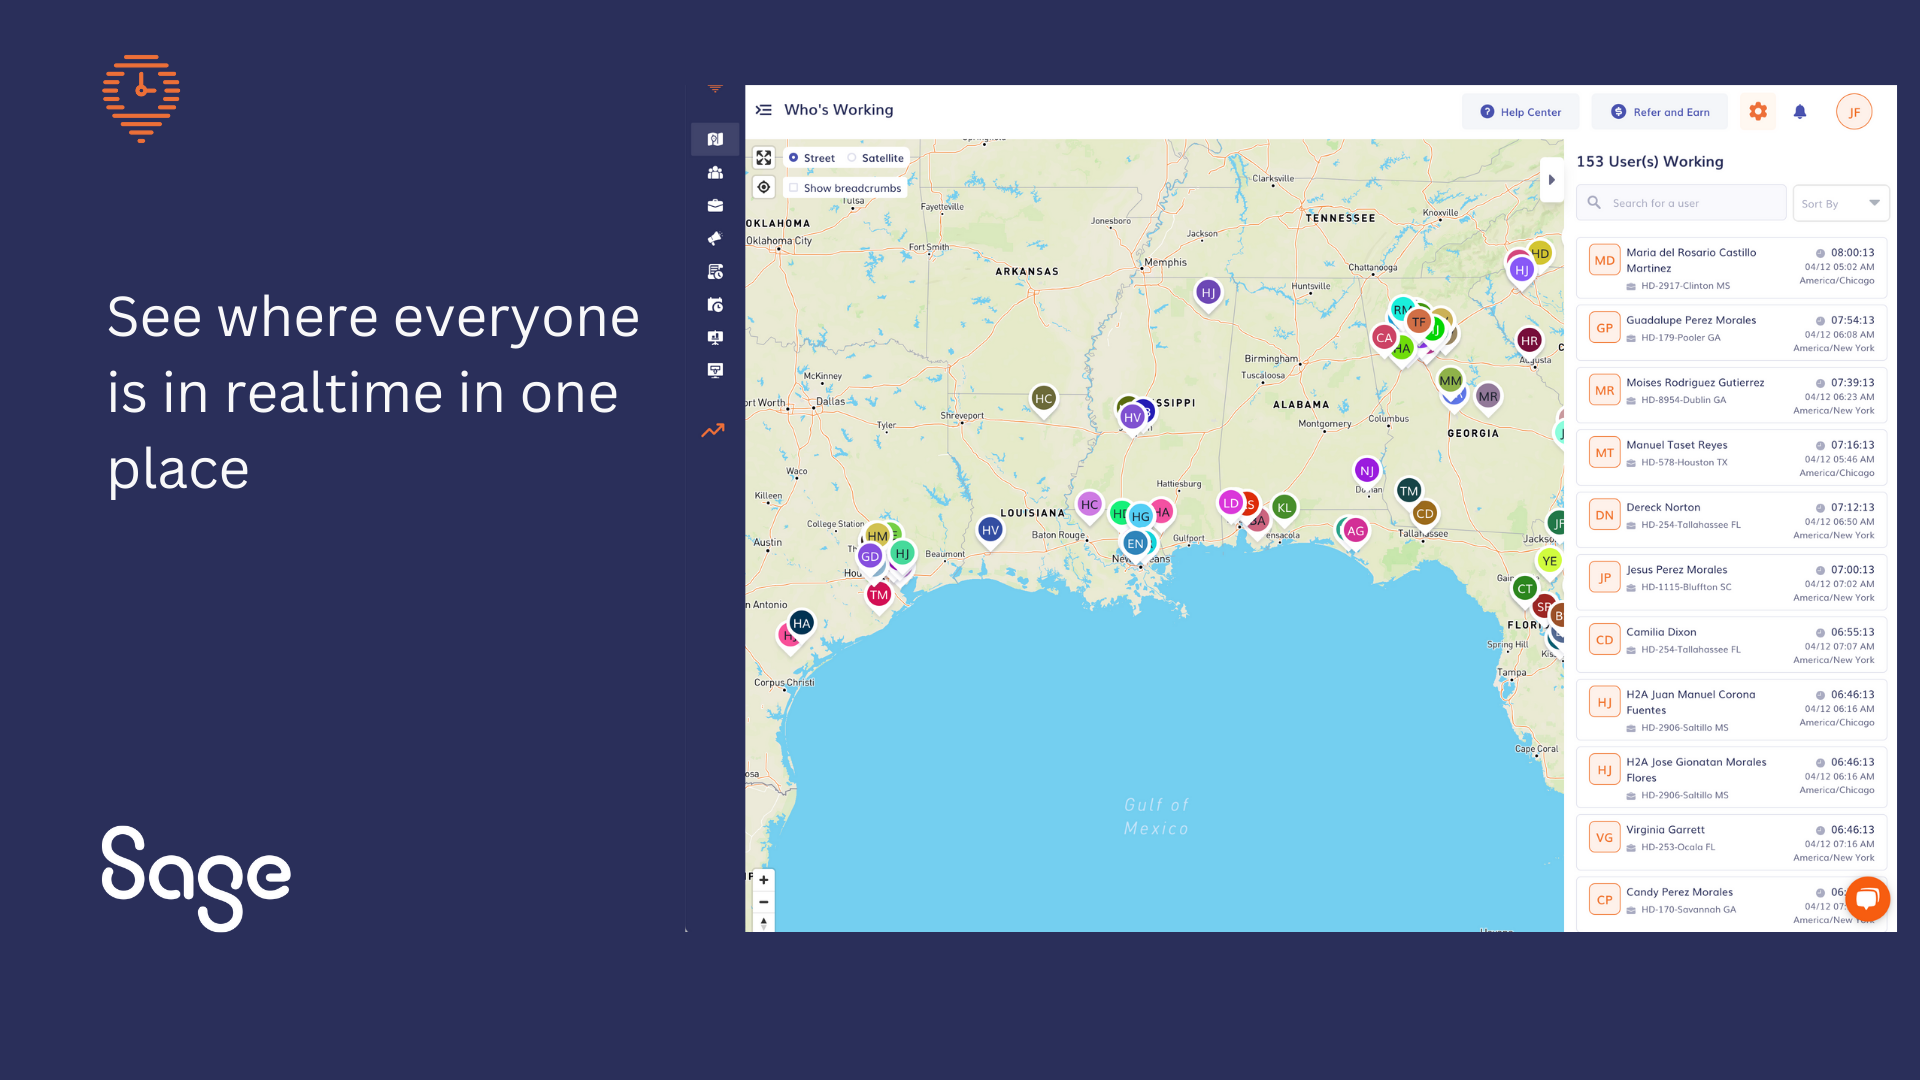Click the orange trending arrow icon

point(713,431)
